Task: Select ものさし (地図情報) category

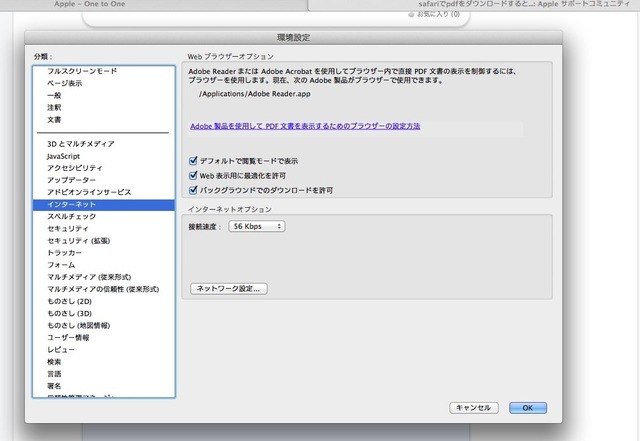Action: [x=104, y=325]
